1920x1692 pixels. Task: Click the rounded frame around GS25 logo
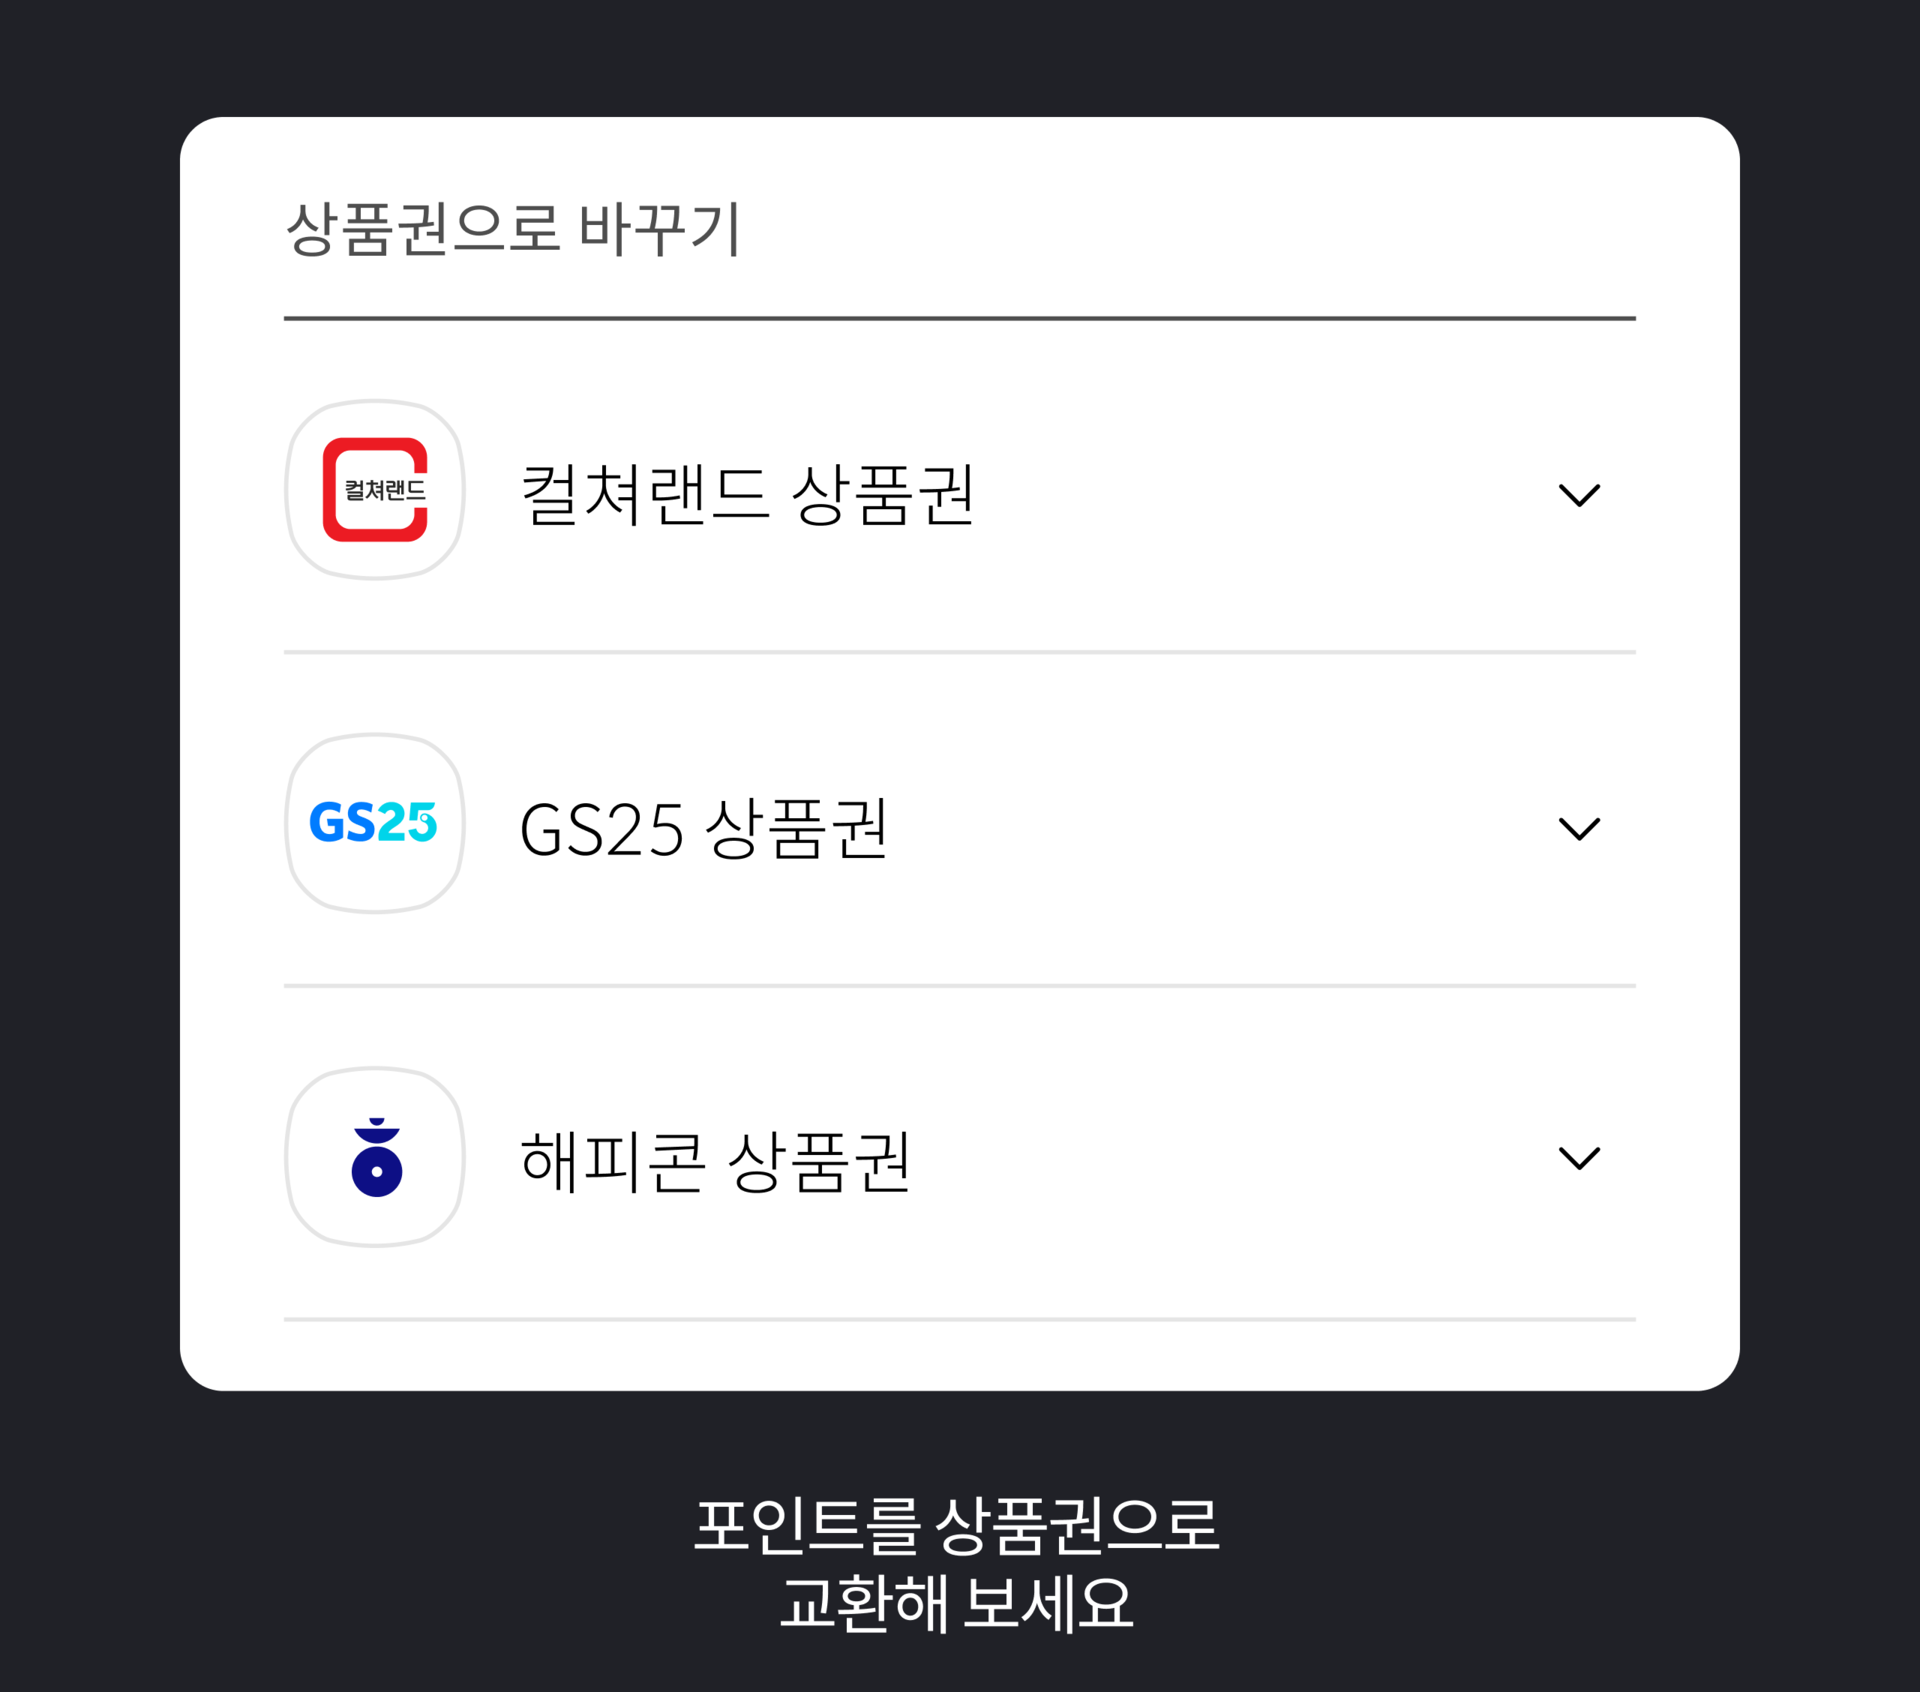pyautogui.click(x=375, y=823)
